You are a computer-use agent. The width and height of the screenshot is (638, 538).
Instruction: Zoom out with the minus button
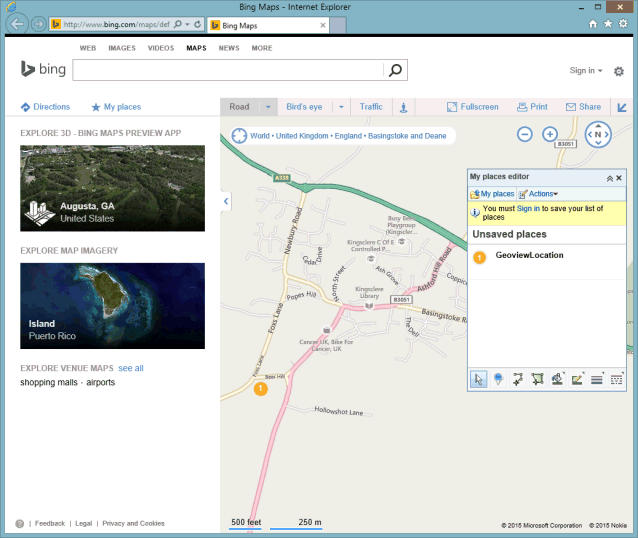(x=525, y=134)
